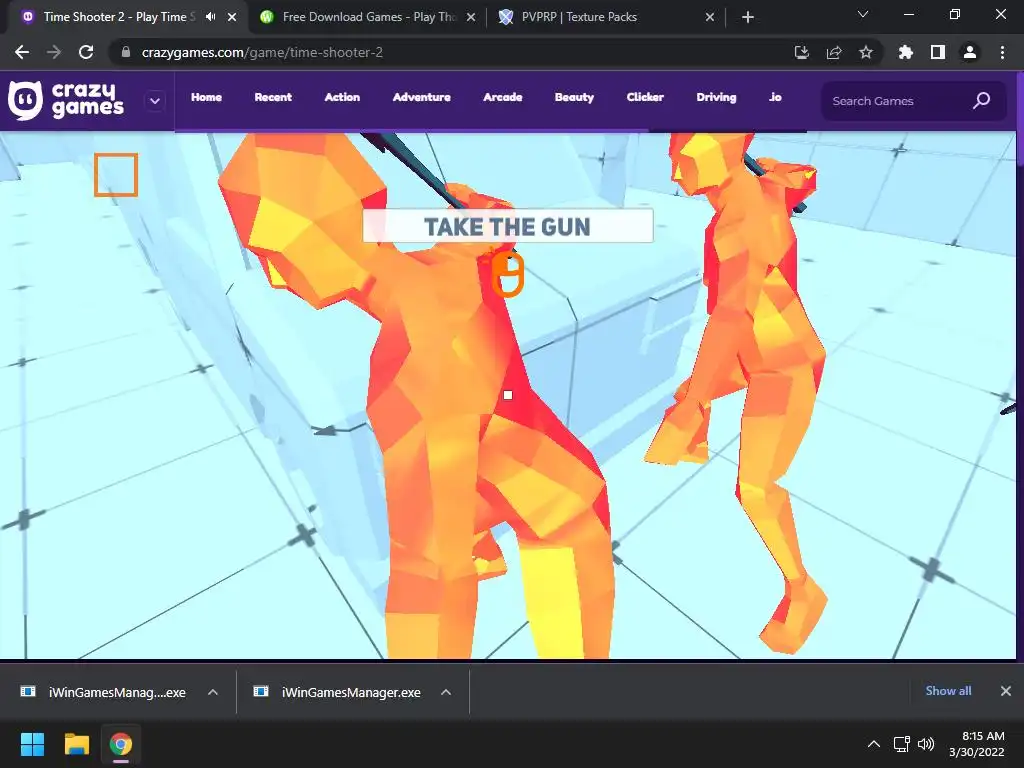Click the search magnifier icon
This screenshot has height=768, width=1024.
click(x=982, y=101)
